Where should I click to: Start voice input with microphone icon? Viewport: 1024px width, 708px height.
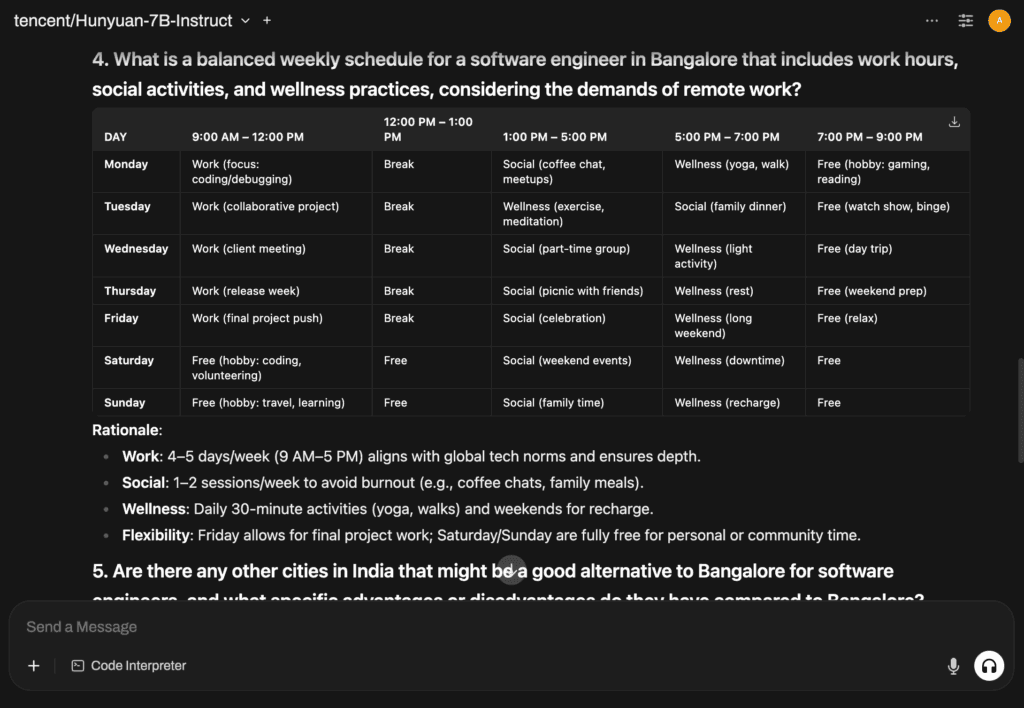[953, 666]
